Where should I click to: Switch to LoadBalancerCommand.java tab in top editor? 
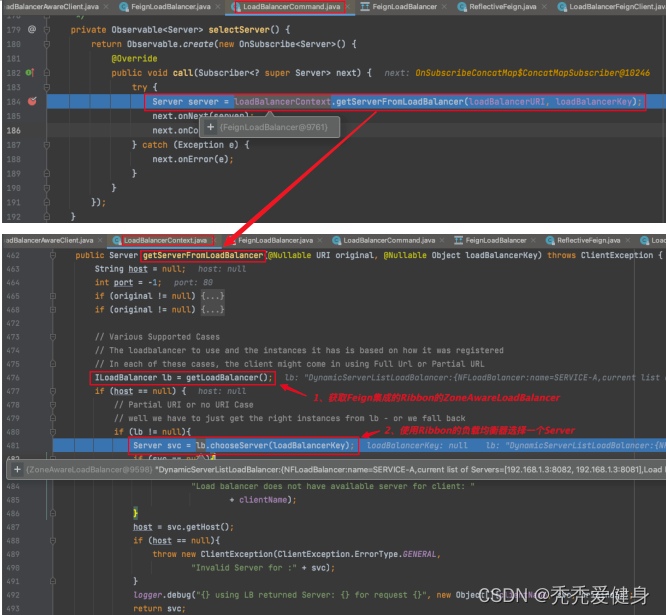pyautogui.click(x=291, y=7)
